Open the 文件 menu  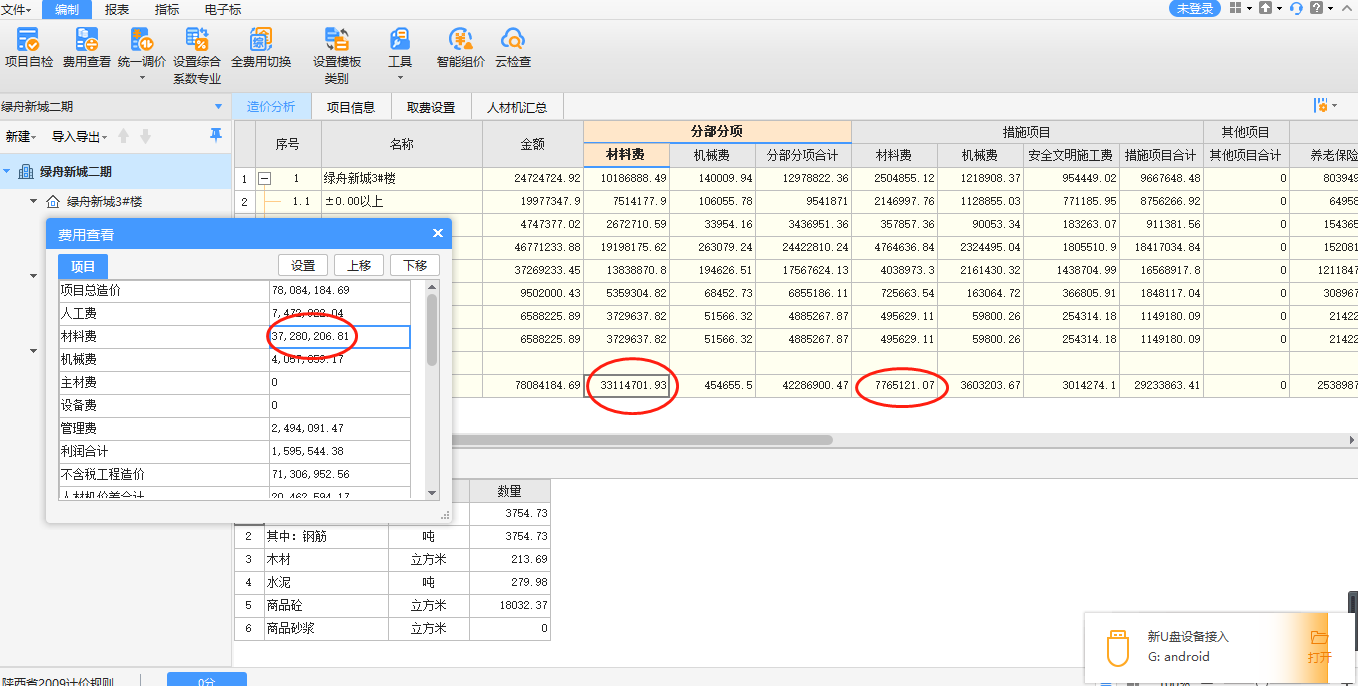click(x=16, y=9)
